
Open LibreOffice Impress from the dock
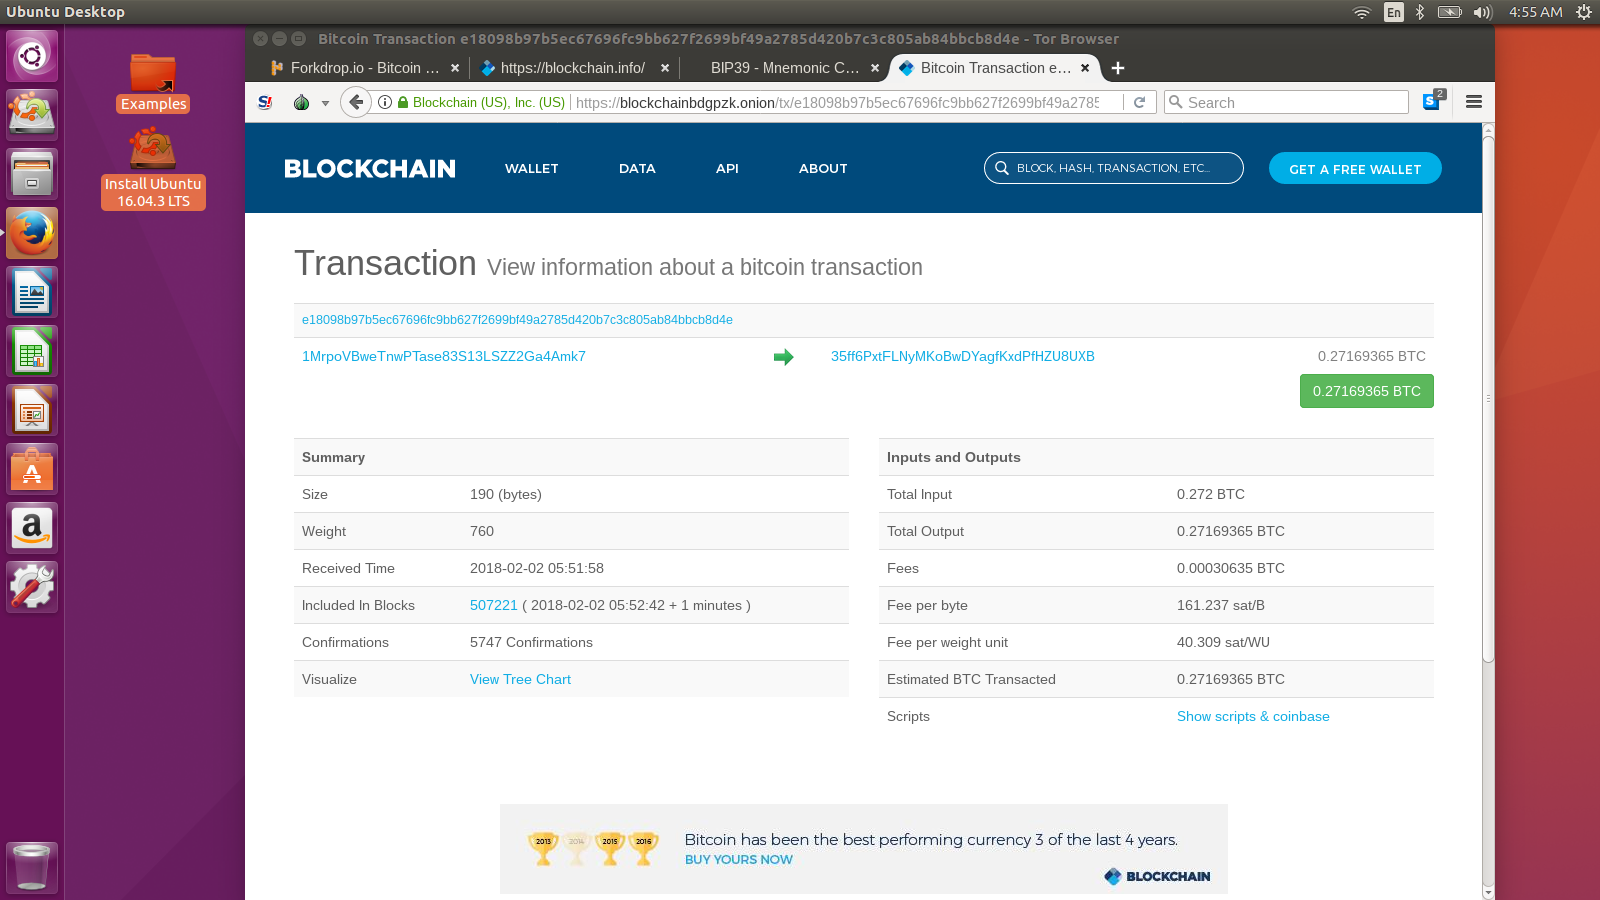pyautogui.click(x=32, y=410)
